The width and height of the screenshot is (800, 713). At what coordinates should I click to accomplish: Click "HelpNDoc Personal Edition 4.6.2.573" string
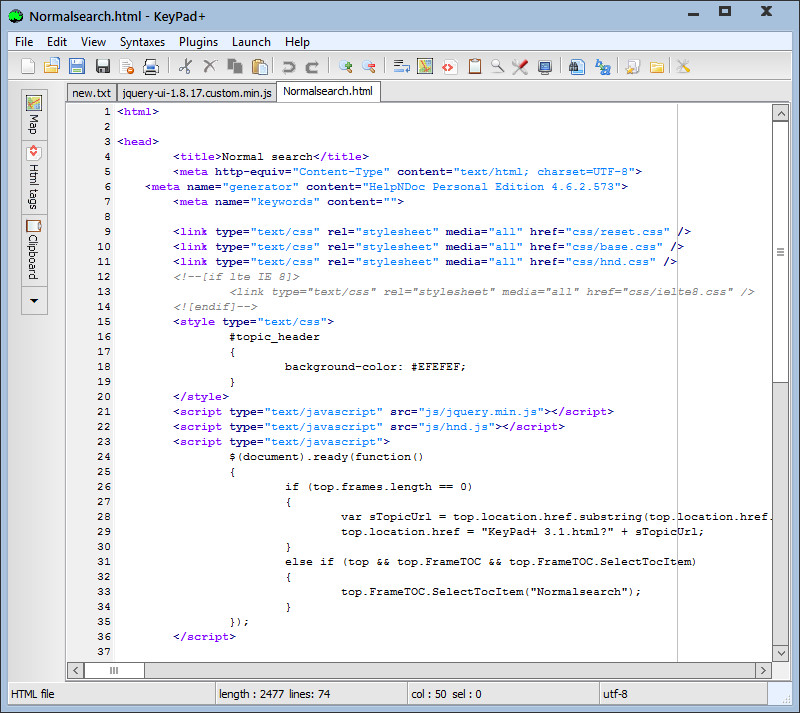[x=491, y=187]
